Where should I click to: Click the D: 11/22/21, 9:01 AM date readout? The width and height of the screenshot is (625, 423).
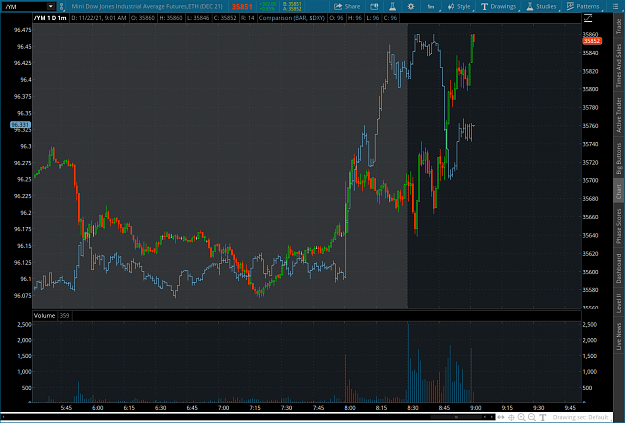99,18
